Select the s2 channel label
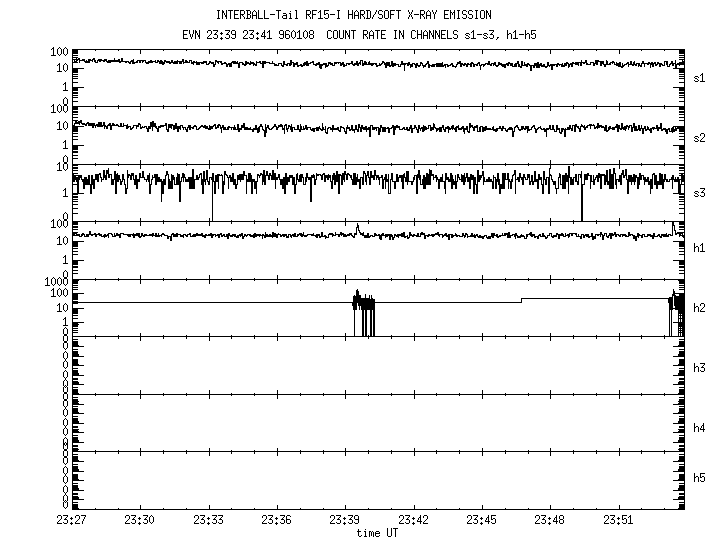 (x=699, y=136)
